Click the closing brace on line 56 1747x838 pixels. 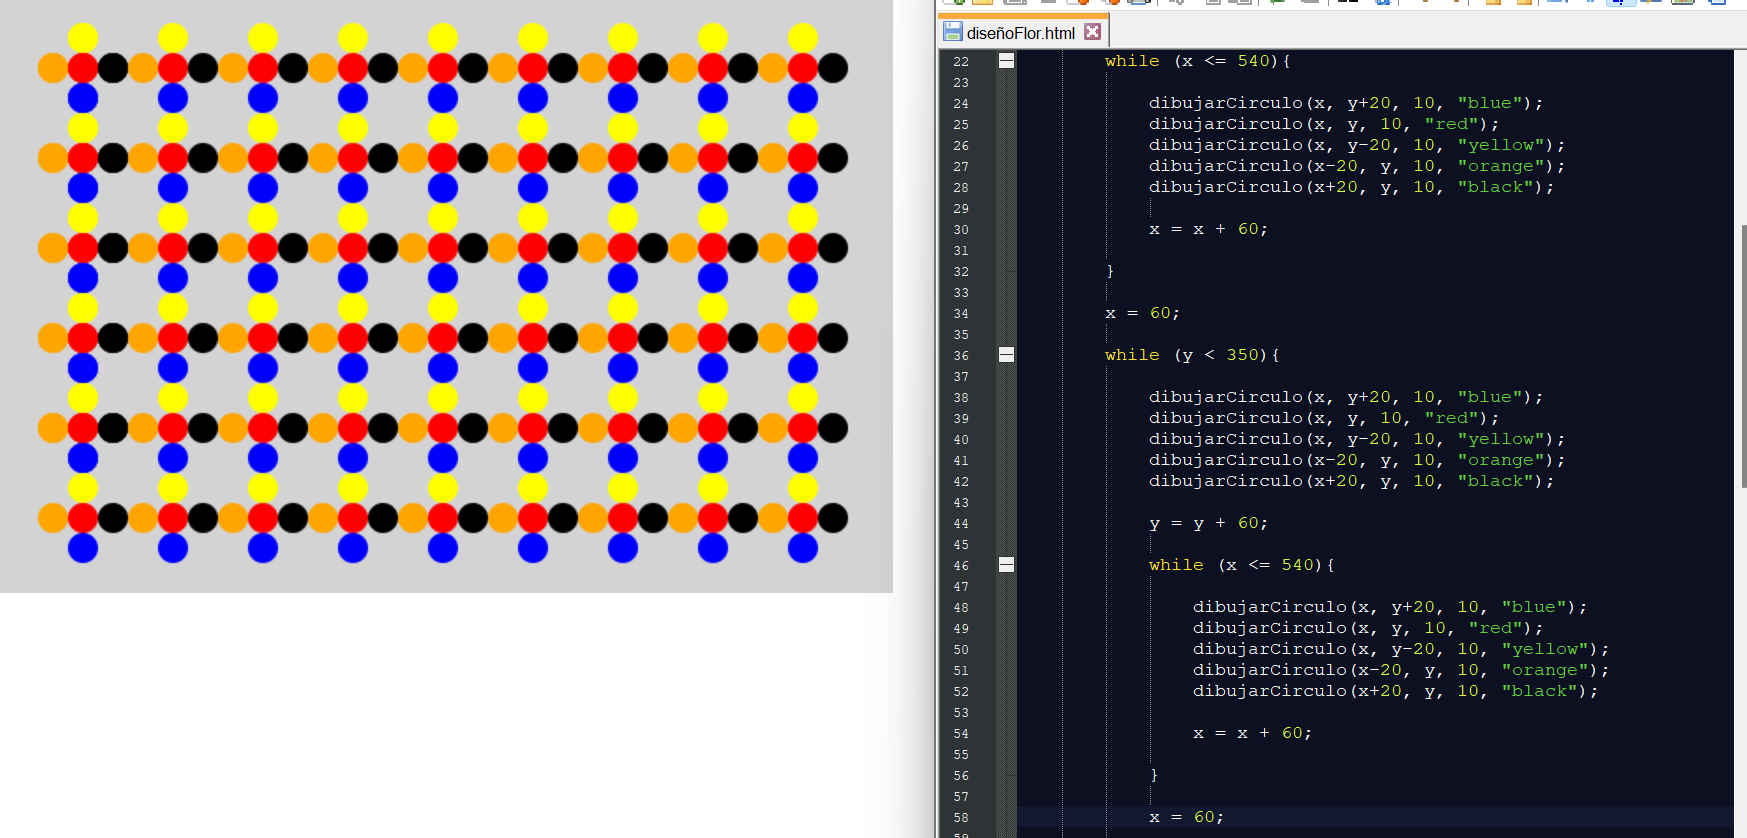point(1154,775)
